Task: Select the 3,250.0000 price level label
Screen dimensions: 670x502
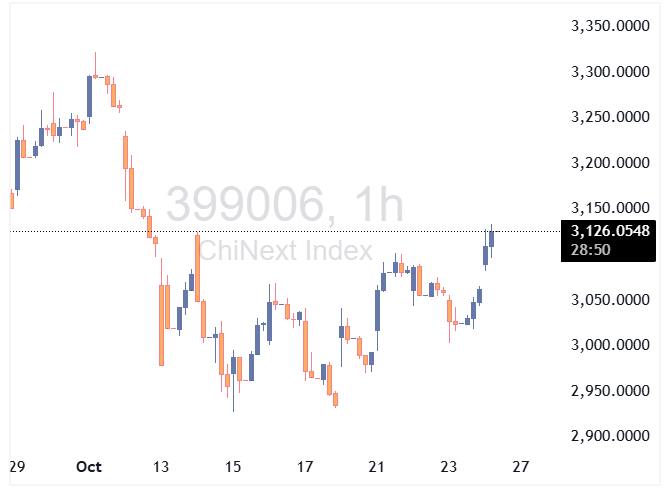Action: click(610, 117)
